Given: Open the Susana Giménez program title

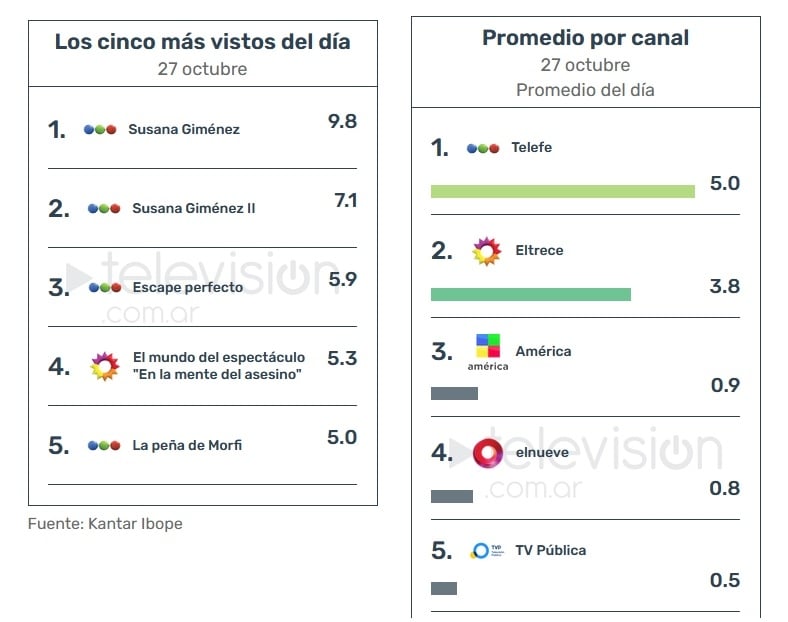Looking at the screenshot, I should pyautogui.click(x=184, y=130).
